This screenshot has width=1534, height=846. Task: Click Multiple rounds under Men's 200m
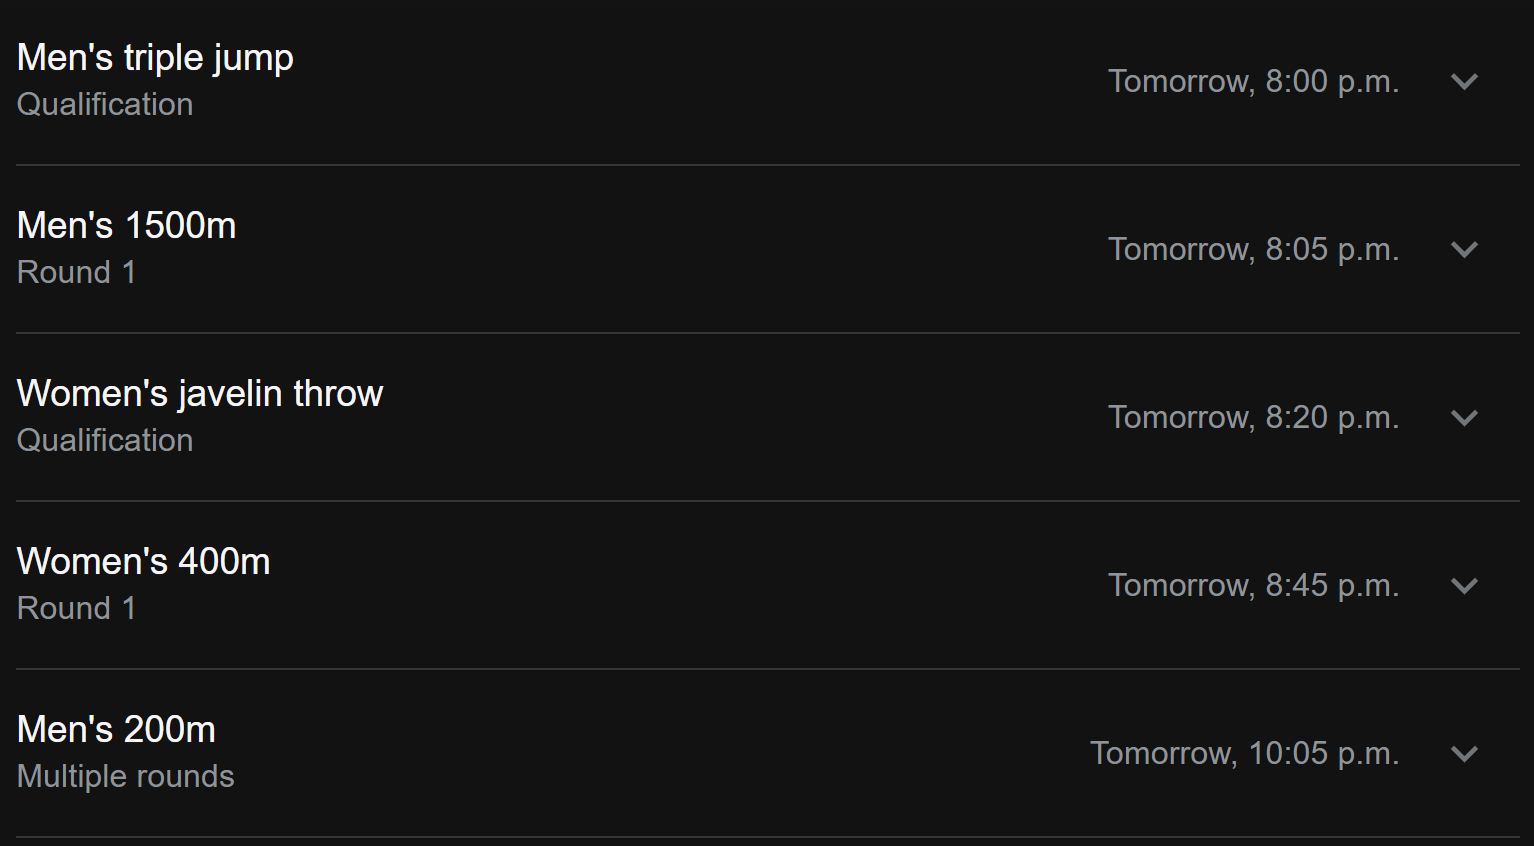[x=125, y=776]
